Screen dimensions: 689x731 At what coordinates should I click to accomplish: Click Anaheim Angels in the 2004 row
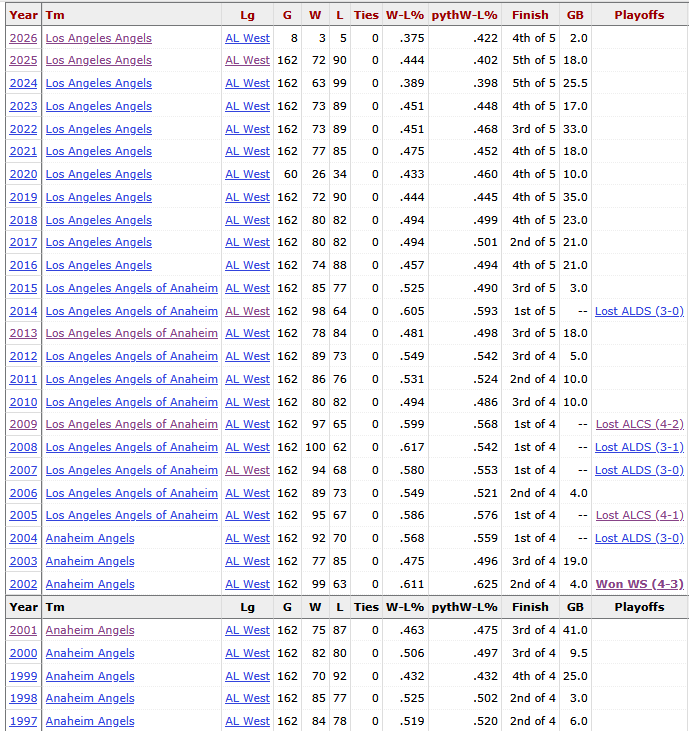(x=90, y=538)
